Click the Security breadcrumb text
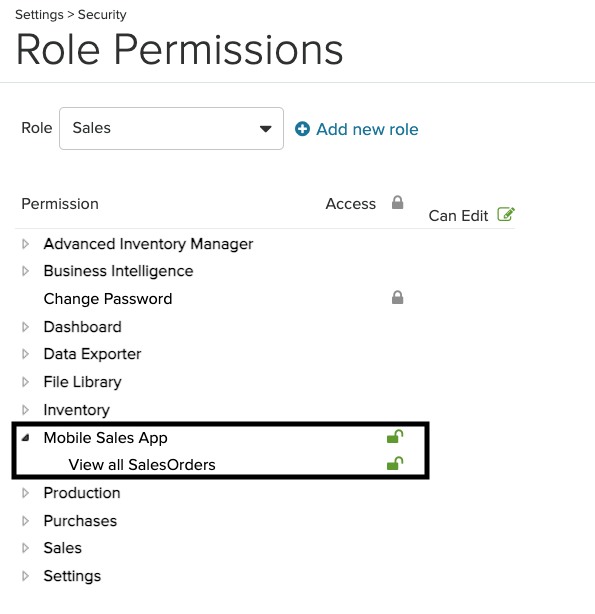Screen dimensions: 595x614 (x=102, y=14)
